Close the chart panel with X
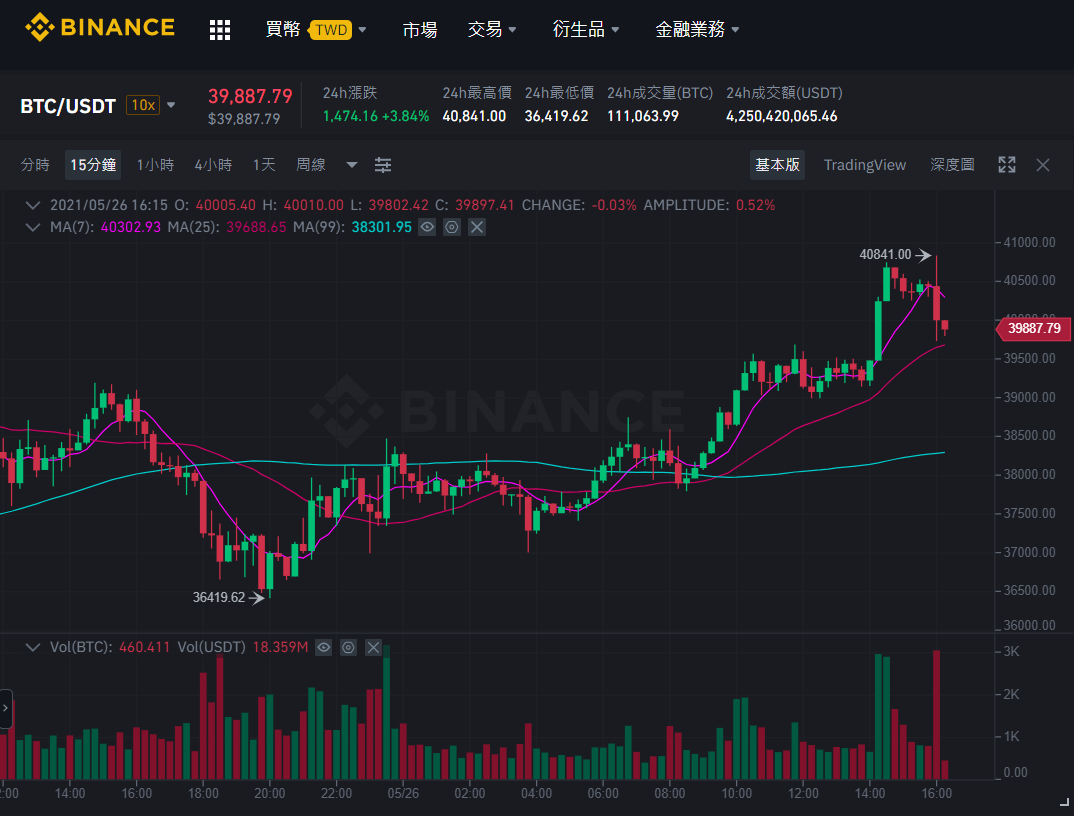This screenshot has height=816, width=1074. tap(1042, 165)
